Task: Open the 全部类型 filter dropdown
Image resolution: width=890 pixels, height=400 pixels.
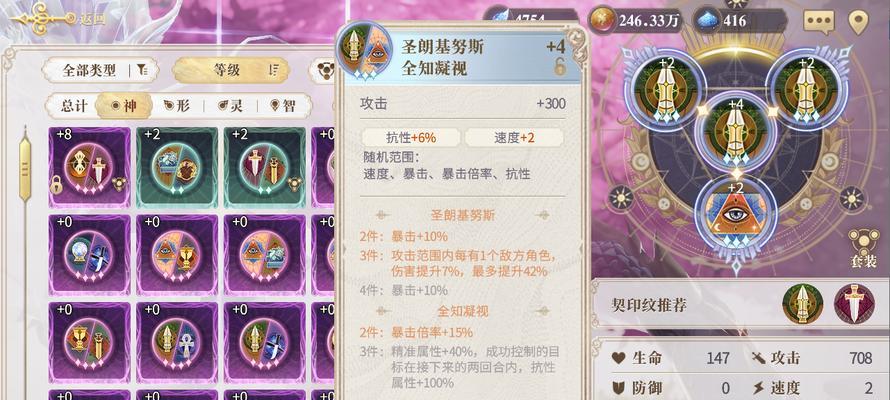Action: [x=101, y=70]
